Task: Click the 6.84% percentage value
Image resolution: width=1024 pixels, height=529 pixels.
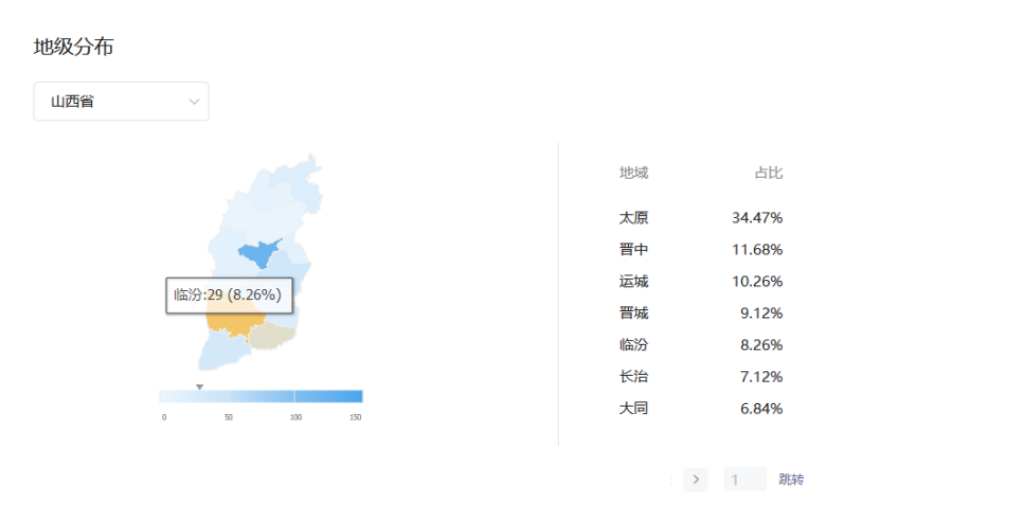Action: click(x=761, y=408)
